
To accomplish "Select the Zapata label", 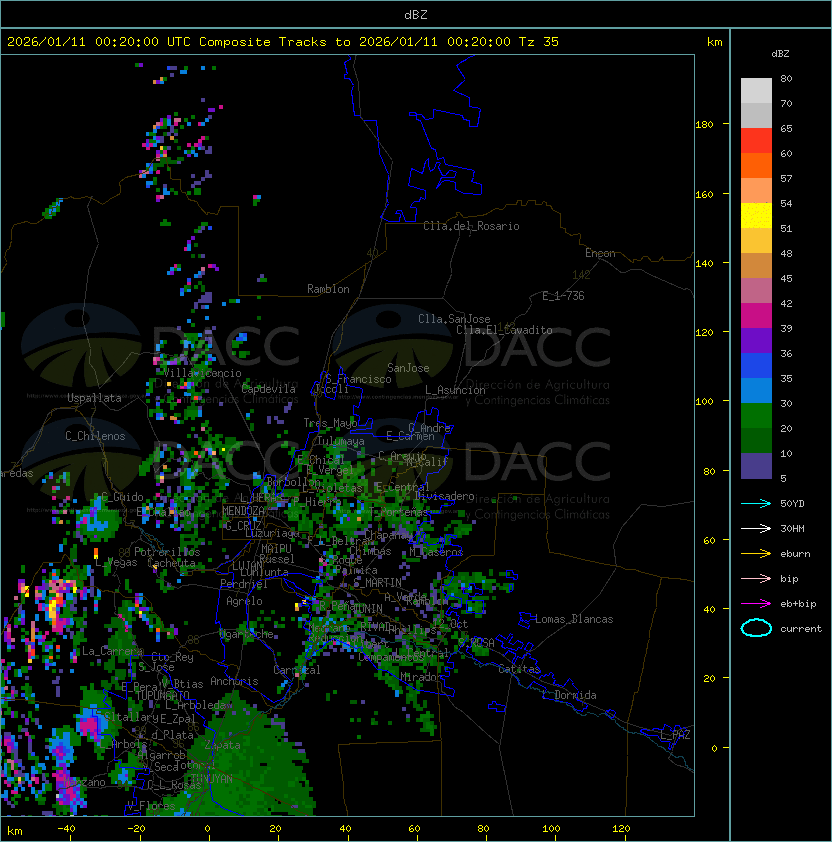I will coord(222,745).
